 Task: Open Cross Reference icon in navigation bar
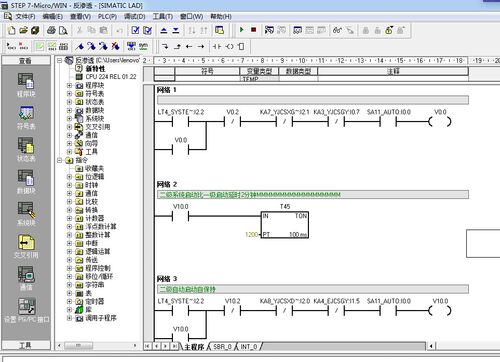coord(26,247)
